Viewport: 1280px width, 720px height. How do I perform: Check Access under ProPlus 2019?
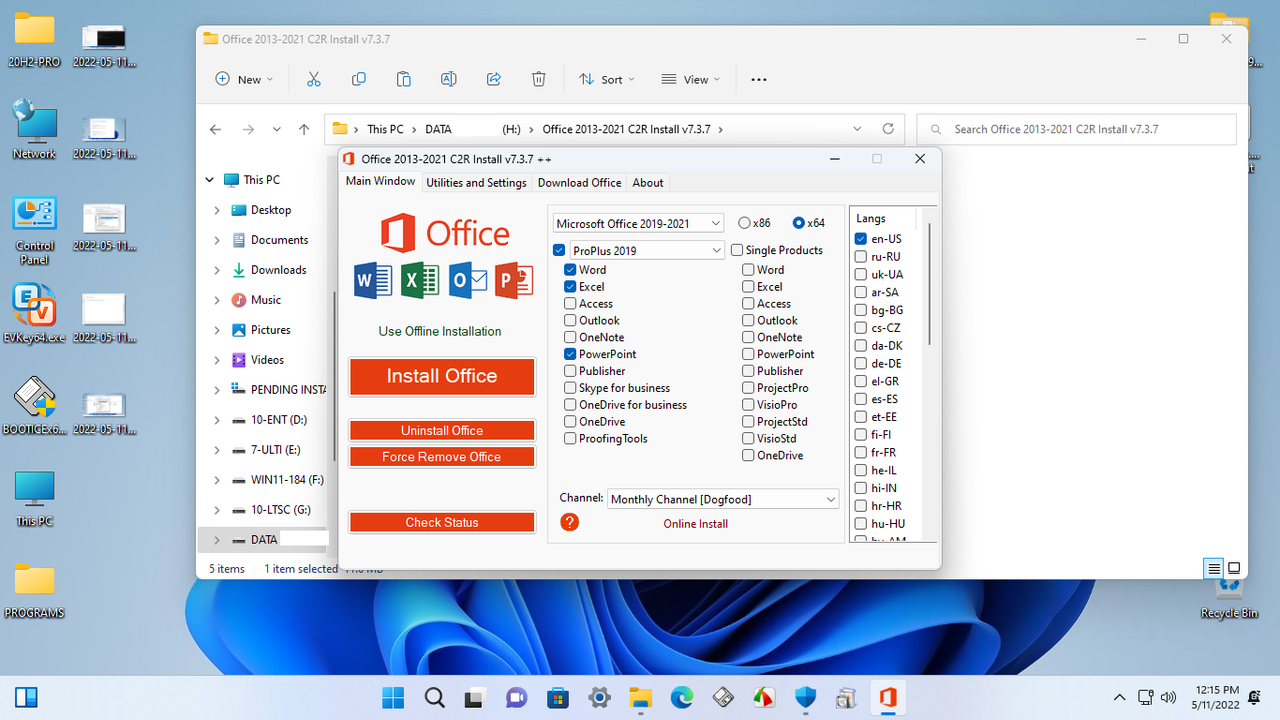[x=570, y=304]
